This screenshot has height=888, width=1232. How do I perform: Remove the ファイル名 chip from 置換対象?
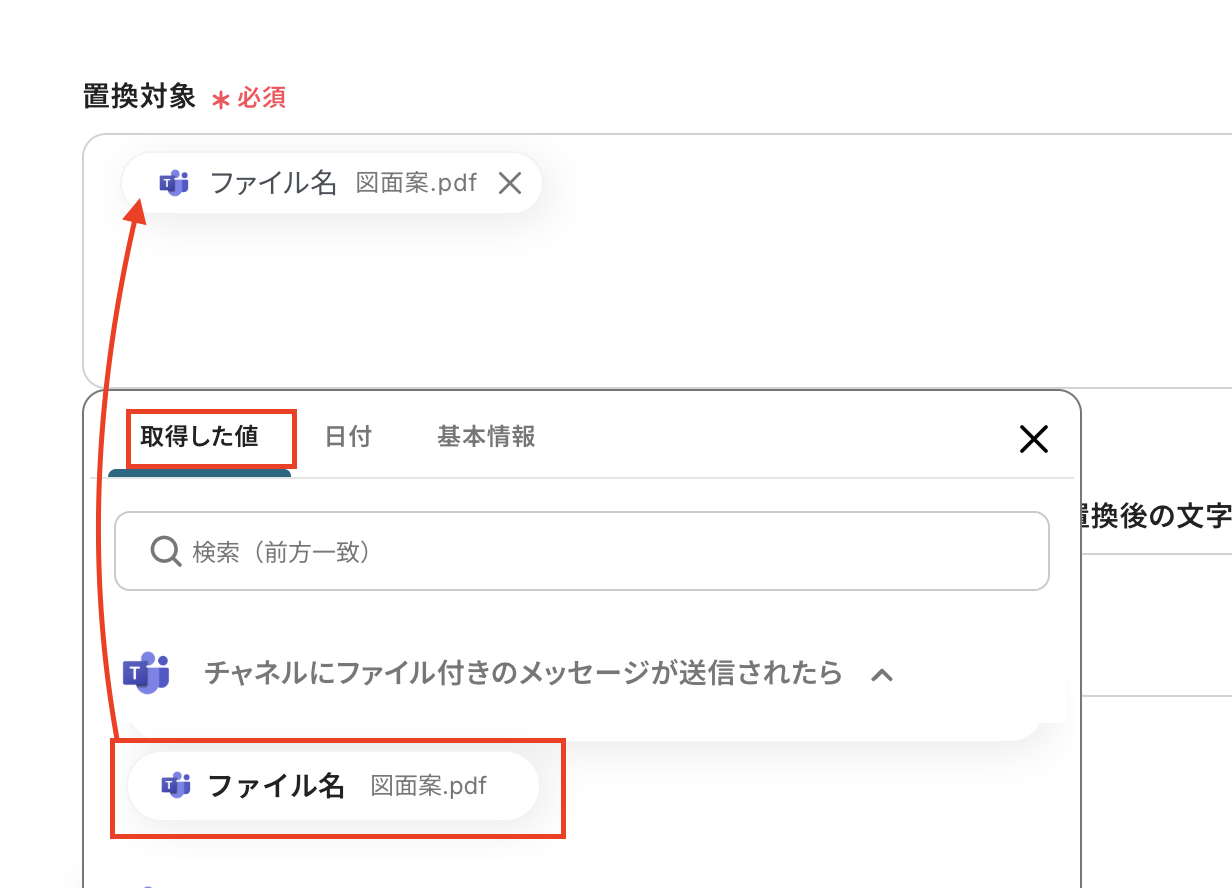(510, 183)
